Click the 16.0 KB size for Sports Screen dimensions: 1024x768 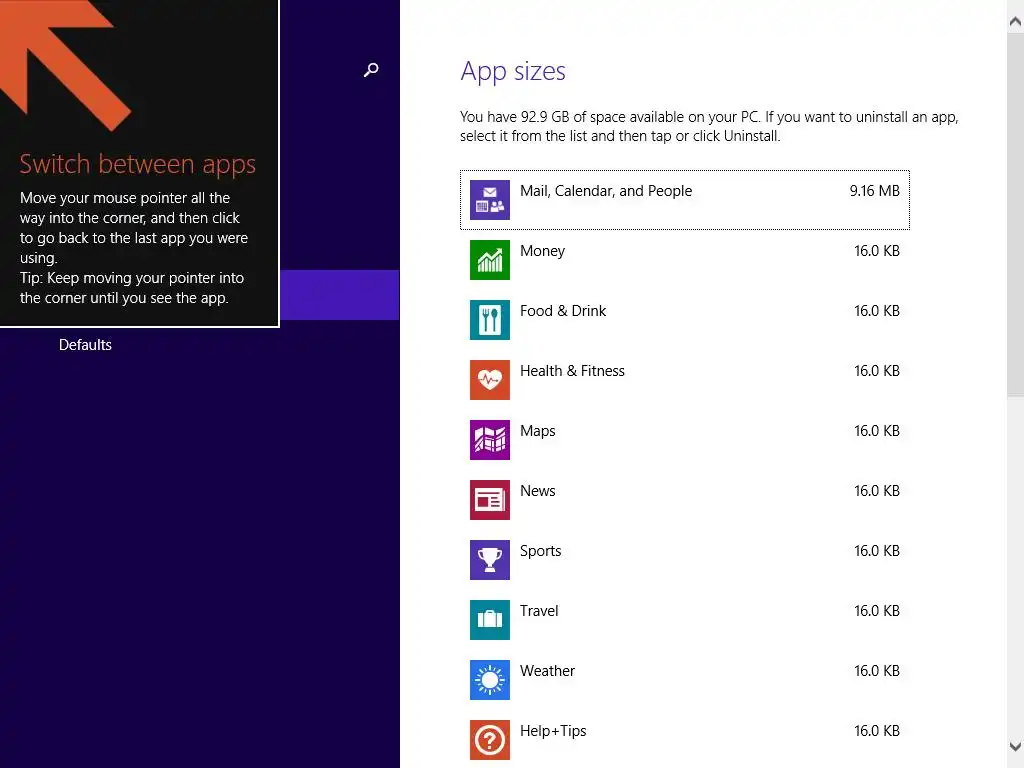point(877,551)
